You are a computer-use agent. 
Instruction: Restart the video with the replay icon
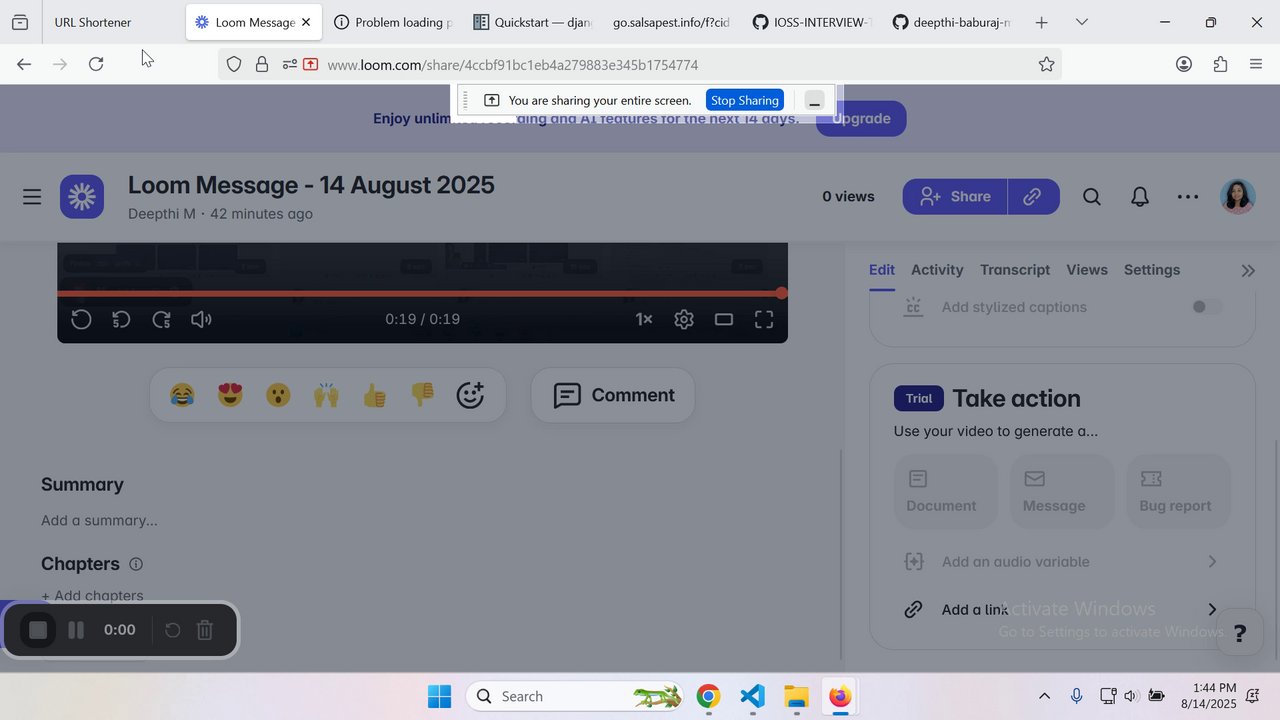(81, 320)
